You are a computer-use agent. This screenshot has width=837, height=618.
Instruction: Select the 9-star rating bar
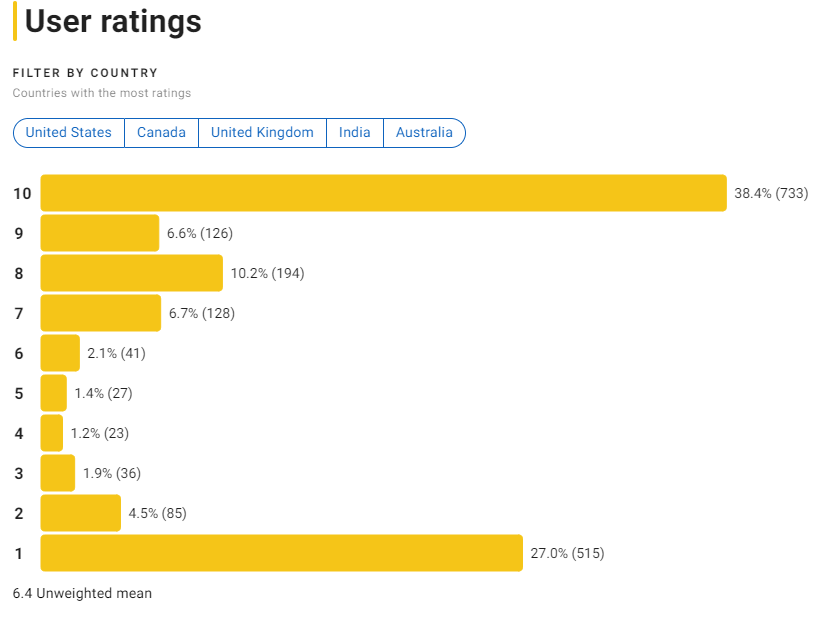(x=100, y=233)
